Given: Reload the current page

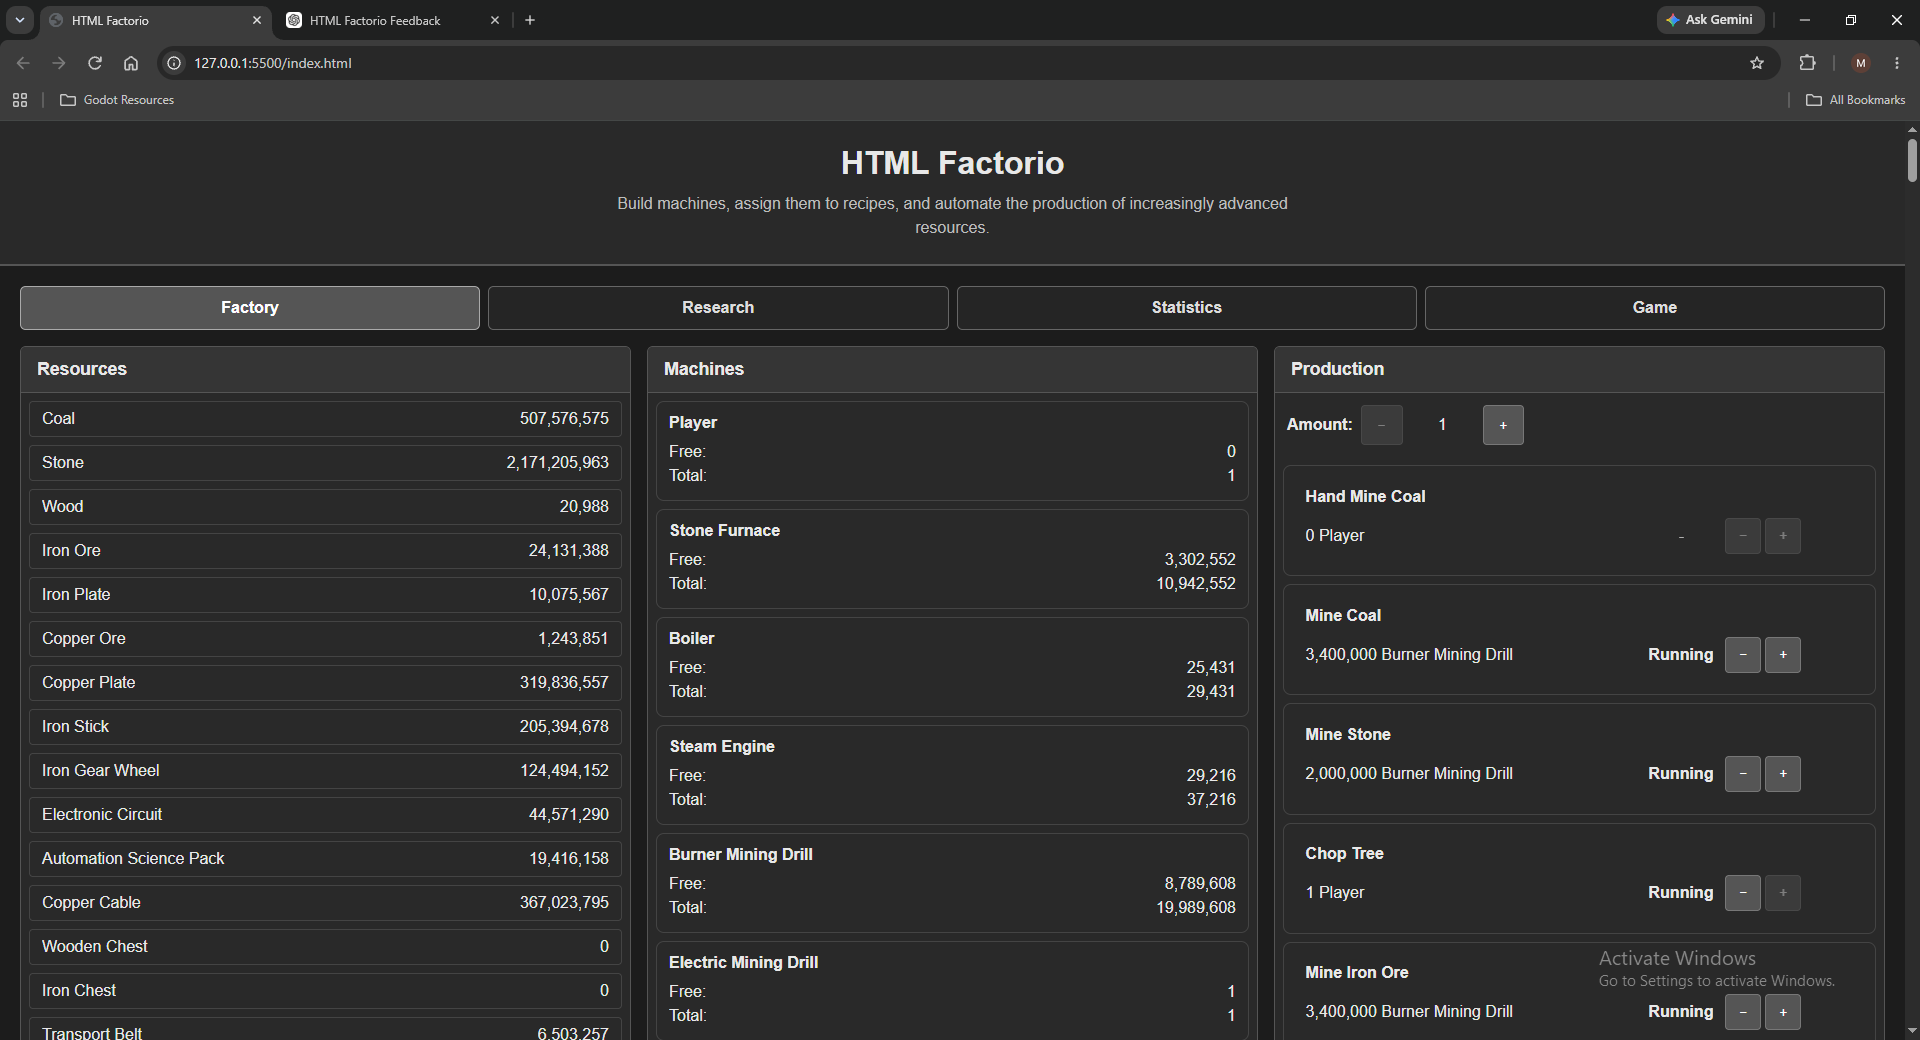Looking at the screenshot, I should tap(95, 63).
